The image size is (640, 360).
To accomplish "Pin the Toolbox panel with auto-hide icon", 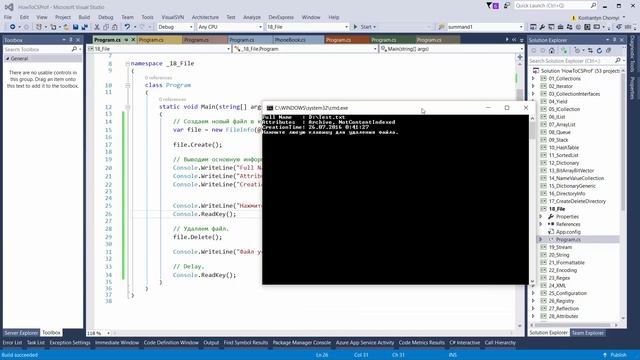I will pos(71,40).
